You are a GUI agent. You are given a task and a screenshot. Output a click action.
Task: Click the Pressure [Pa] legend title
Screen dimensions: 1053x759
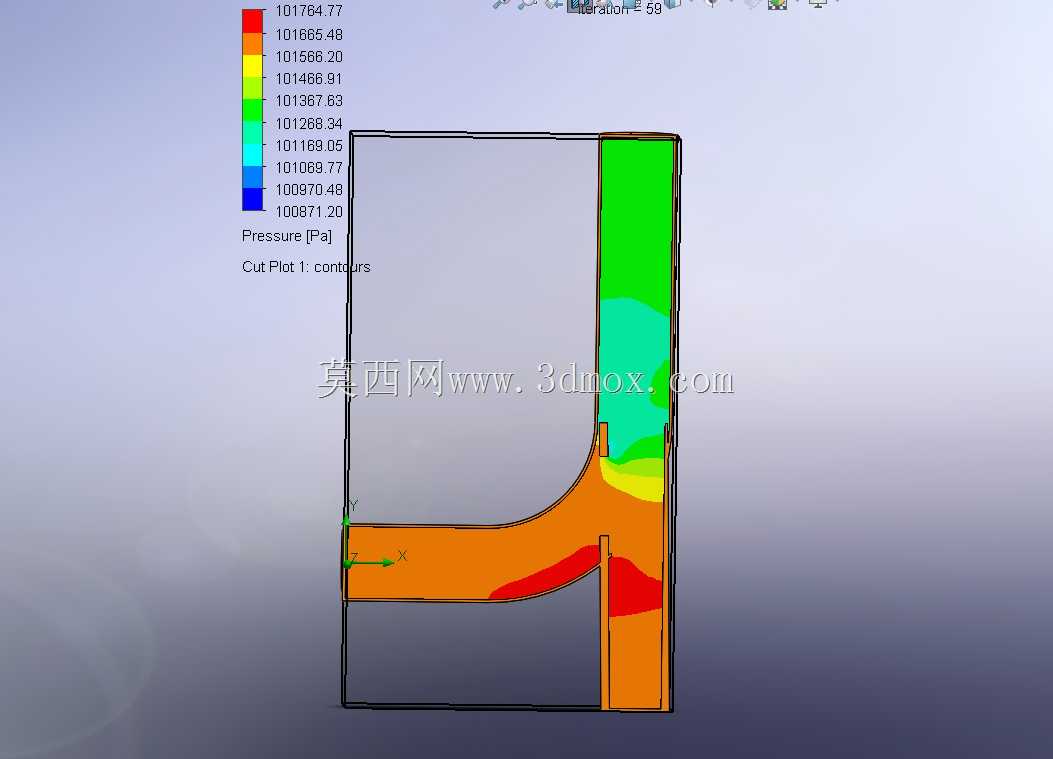(x=287, y=236)
